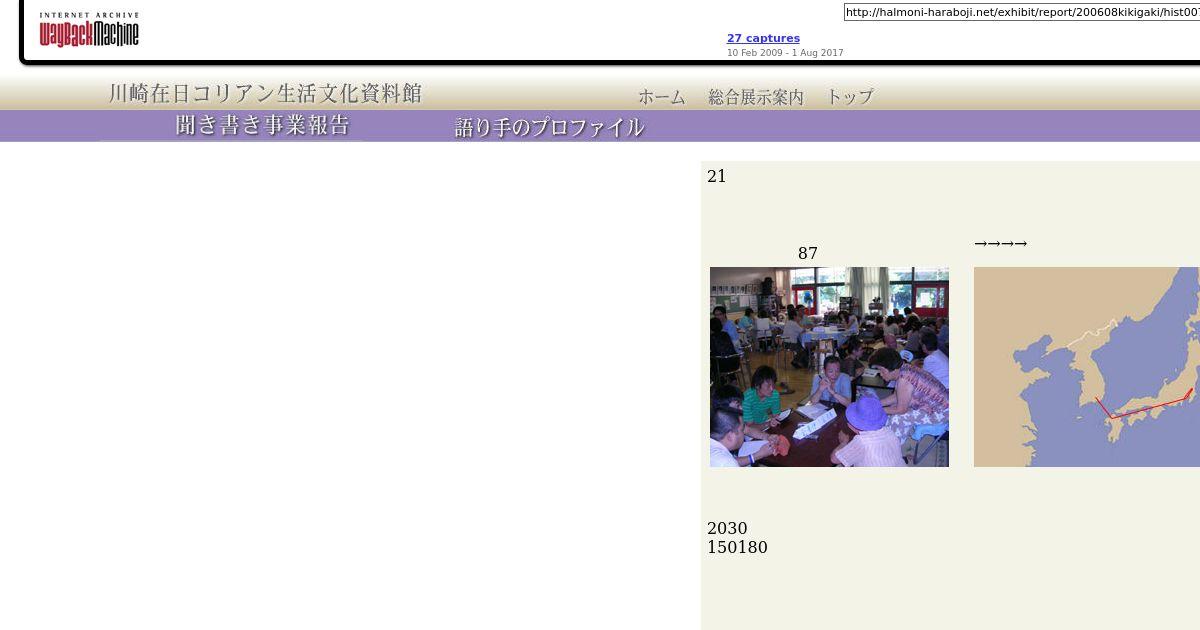Open the 27 captures link

click(763, 38)
